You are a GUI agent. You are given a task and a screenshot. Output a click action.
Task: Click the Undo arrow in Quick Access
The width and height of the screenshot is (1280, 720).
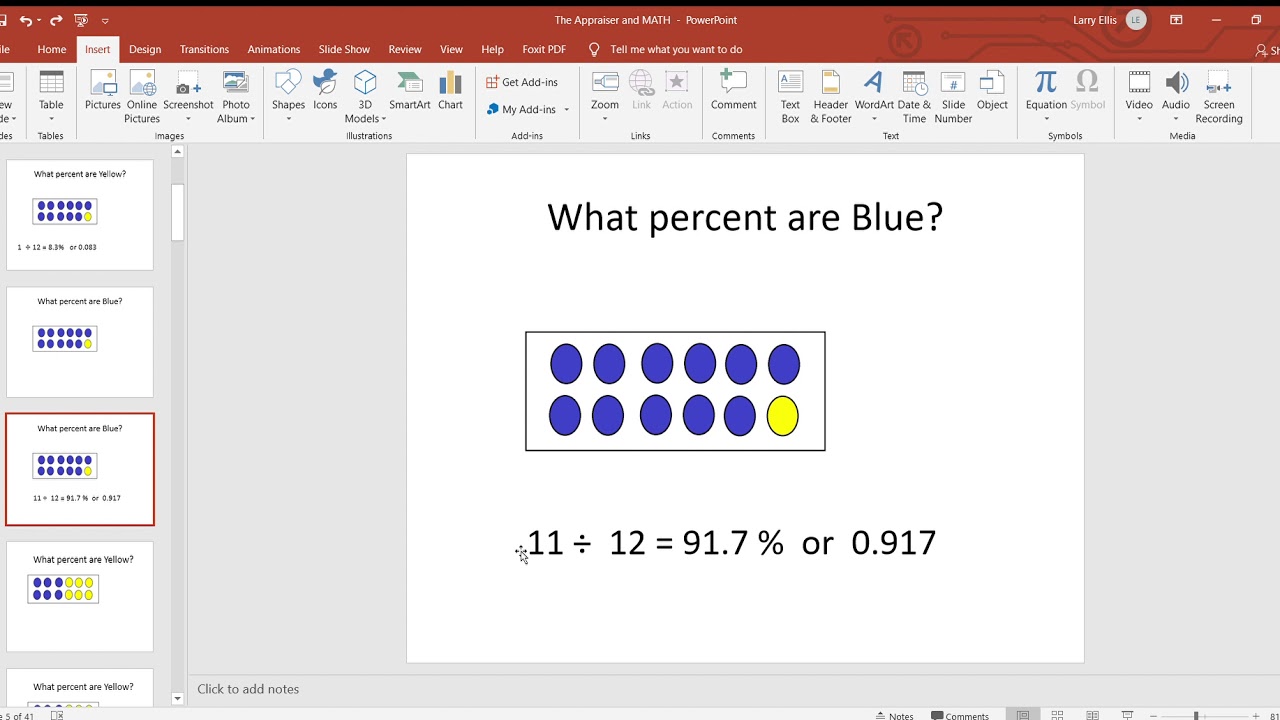tap(25, 20)
